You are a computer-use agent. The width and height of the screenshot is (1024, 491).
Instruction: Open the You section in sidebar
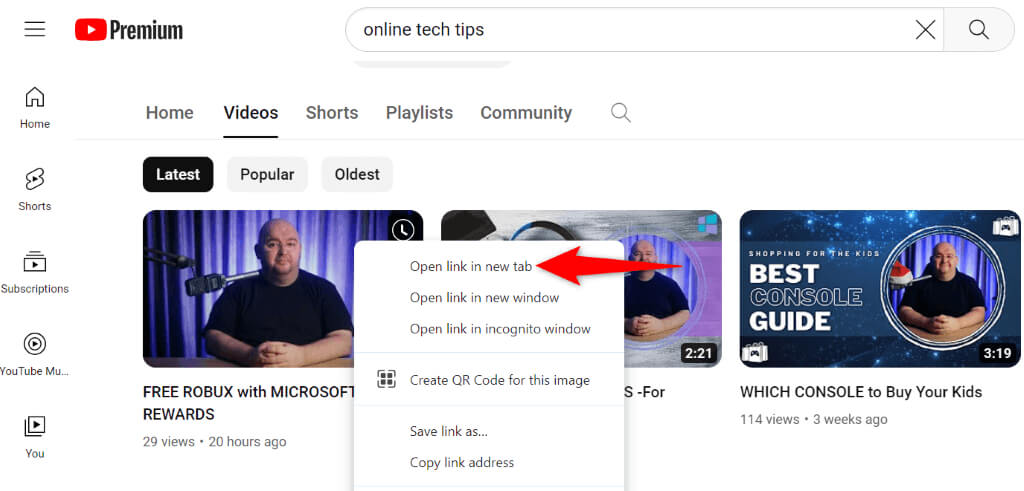click(35, 437)
